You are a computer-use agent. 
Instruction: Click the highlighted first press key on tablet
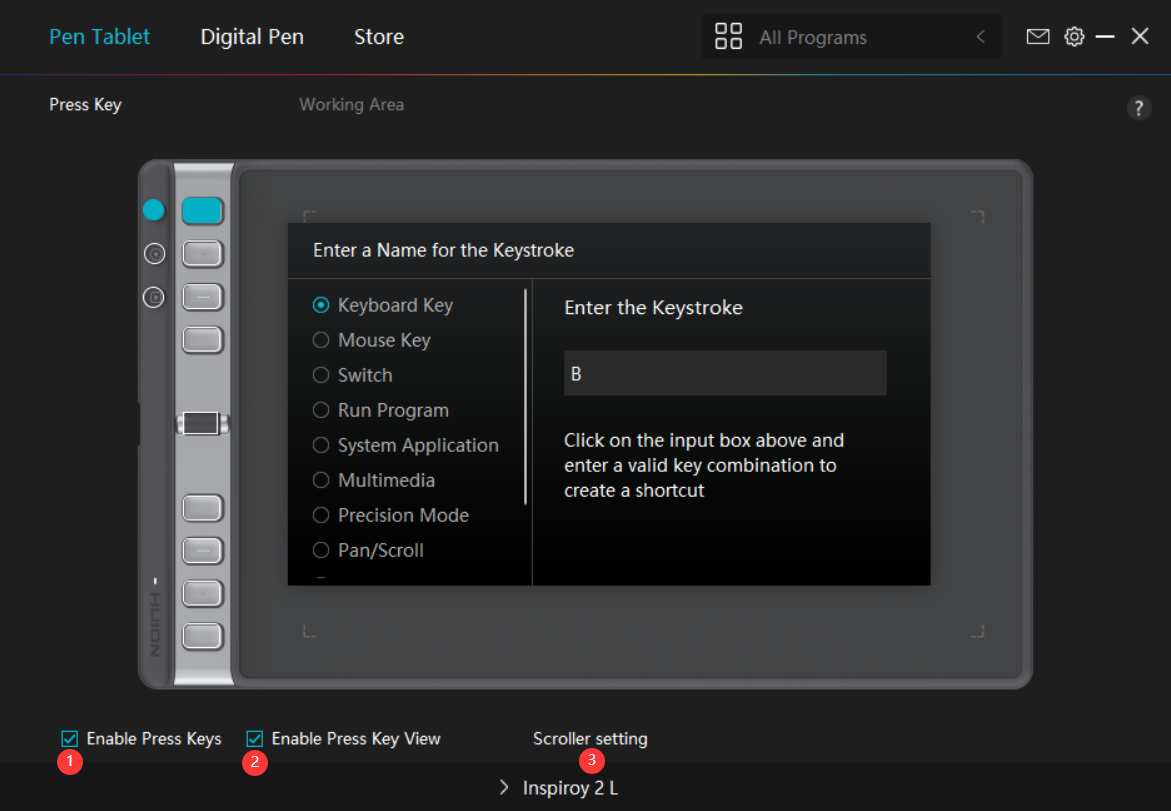(x=202, y=210)
